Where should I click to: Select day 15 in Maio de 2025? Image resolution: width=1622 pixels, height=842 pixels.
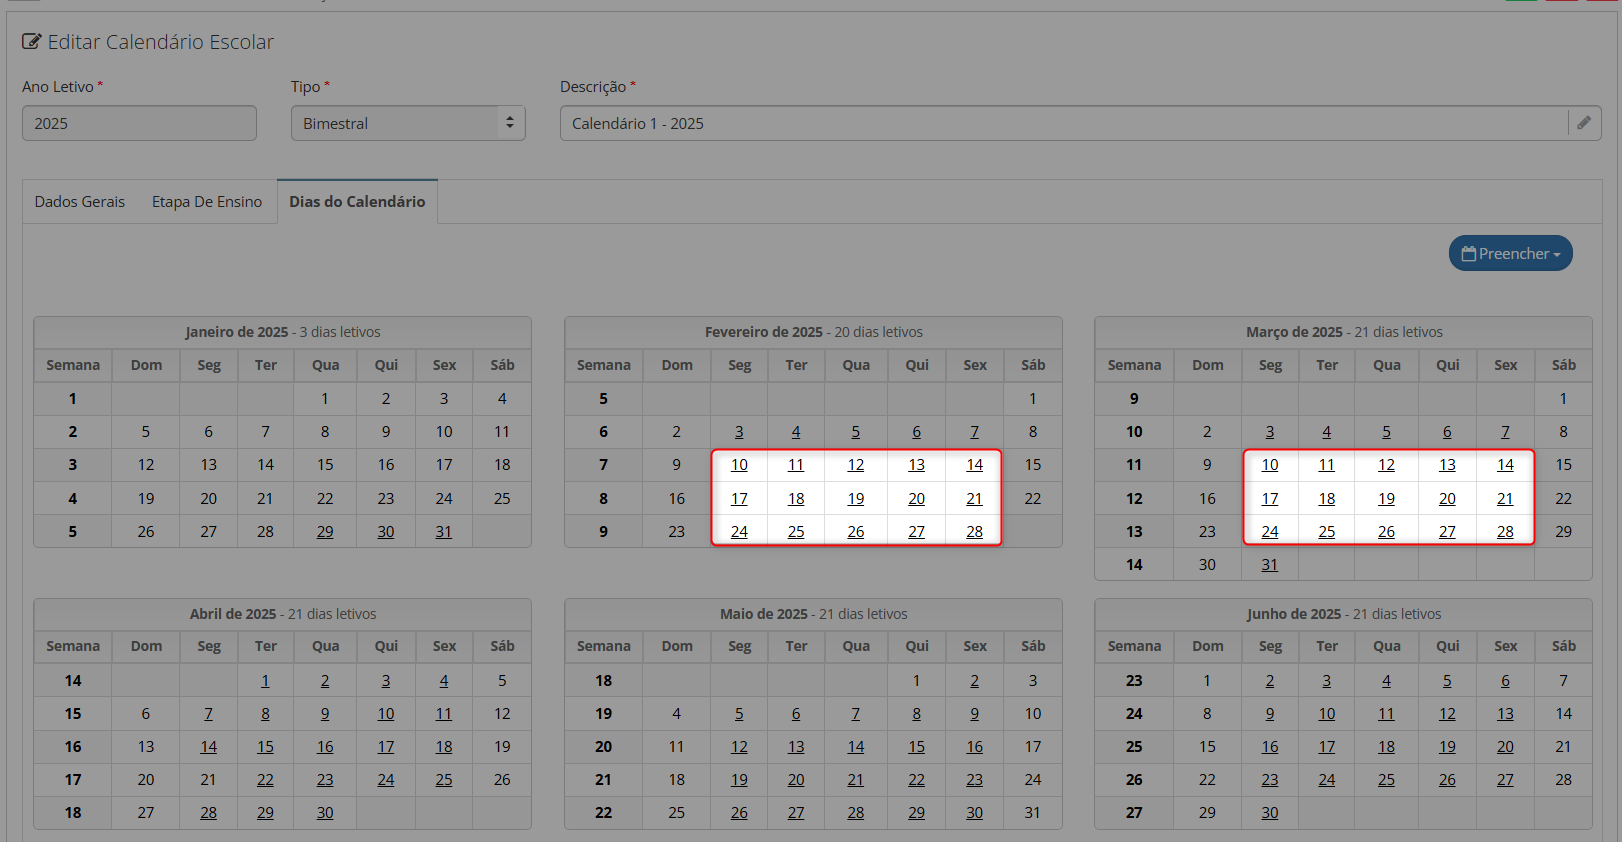point(916,747)
